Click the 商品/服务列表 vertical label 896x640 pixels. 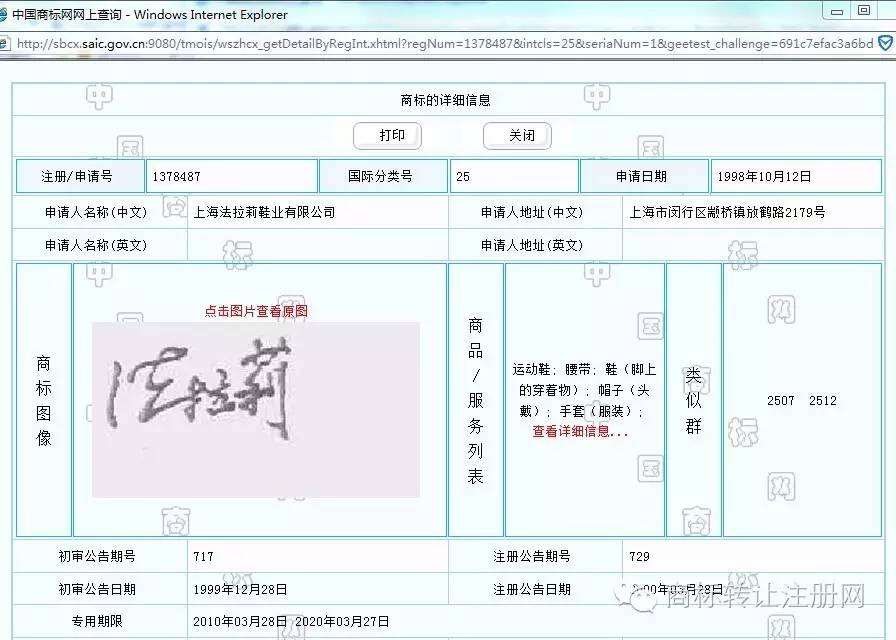[475, 400]
